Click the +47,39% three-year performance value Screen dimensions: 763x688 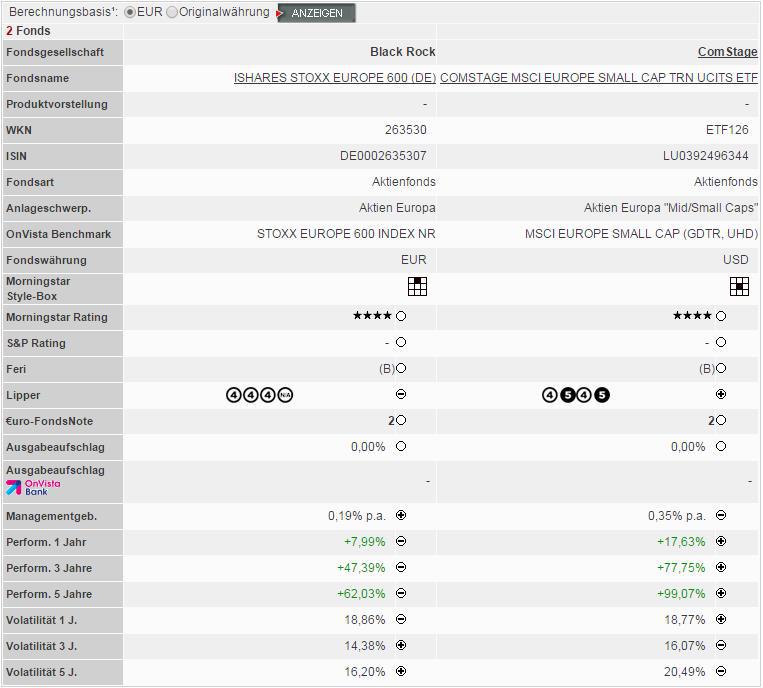[x=361, y=568]
